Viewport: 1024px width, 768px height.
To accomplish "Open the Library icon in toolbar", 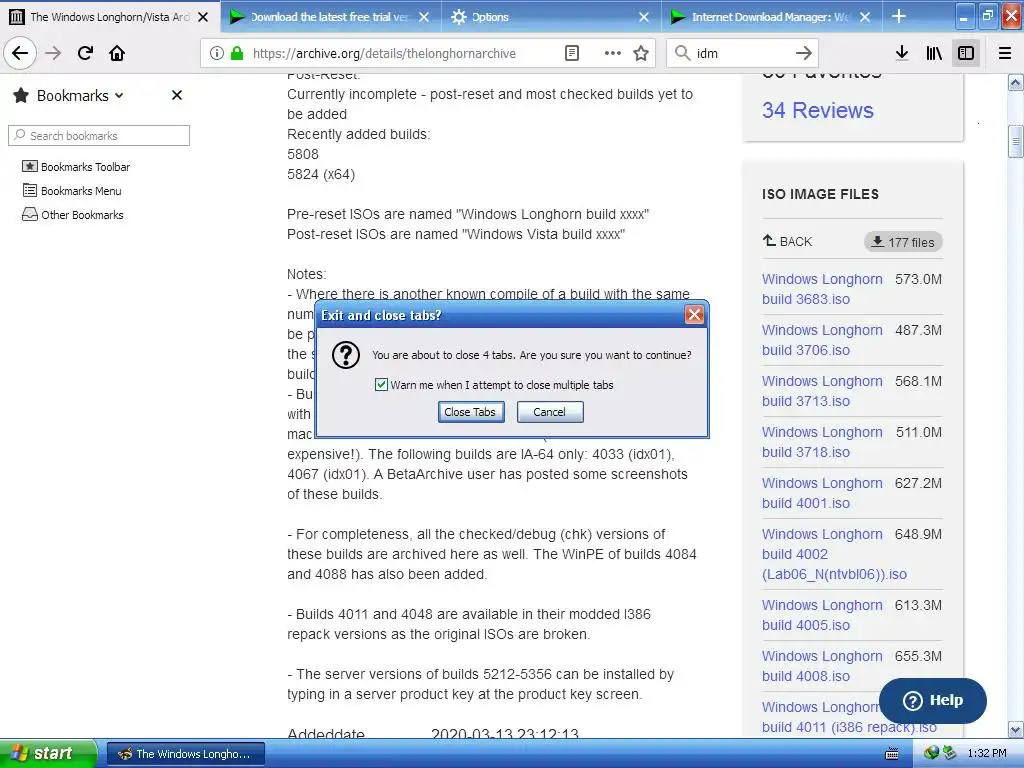I will (934, 53).
